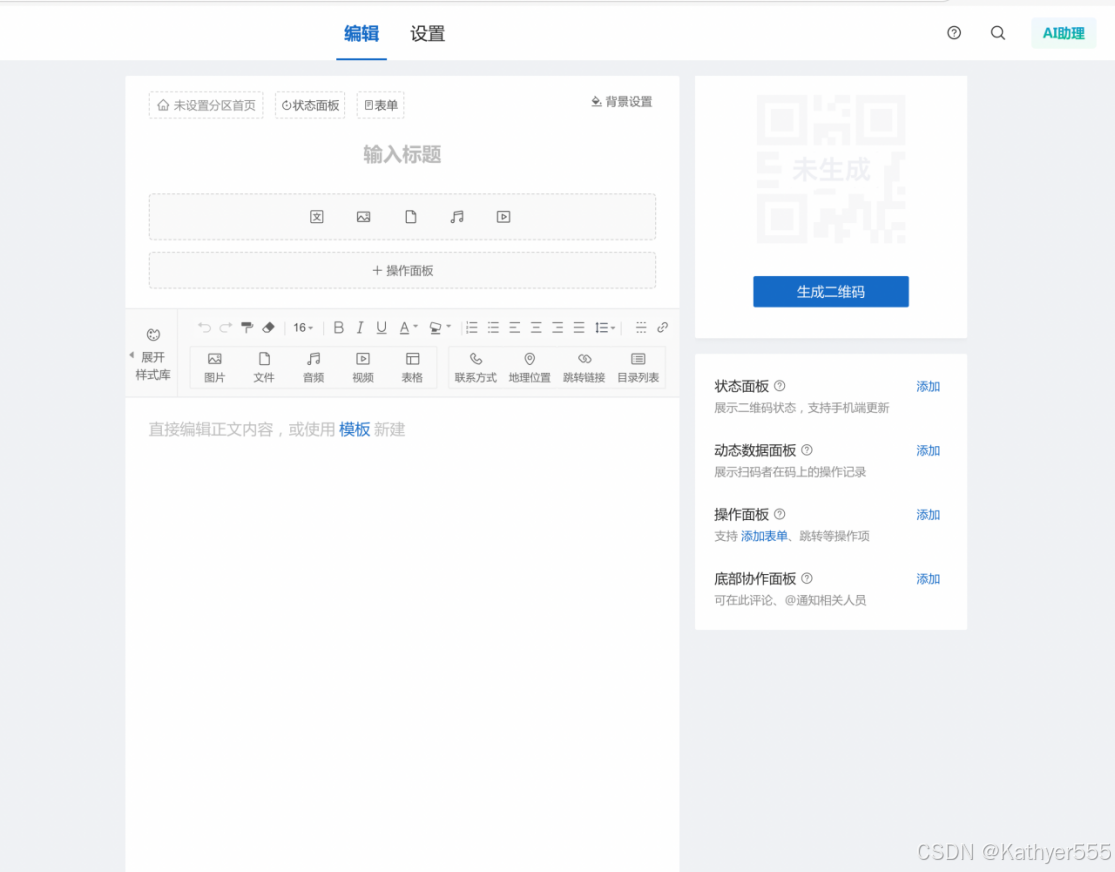
Task: Click the file icon in placeholder box
Action: 410,217
